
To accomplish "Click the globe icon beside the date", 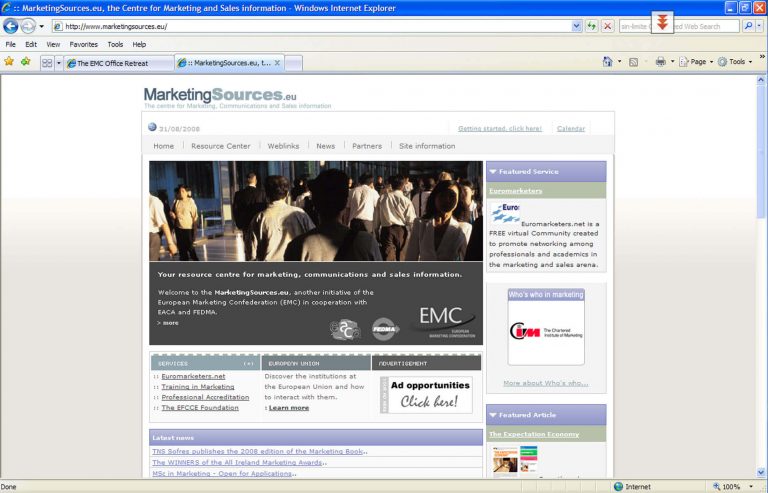I will [152, 127].
